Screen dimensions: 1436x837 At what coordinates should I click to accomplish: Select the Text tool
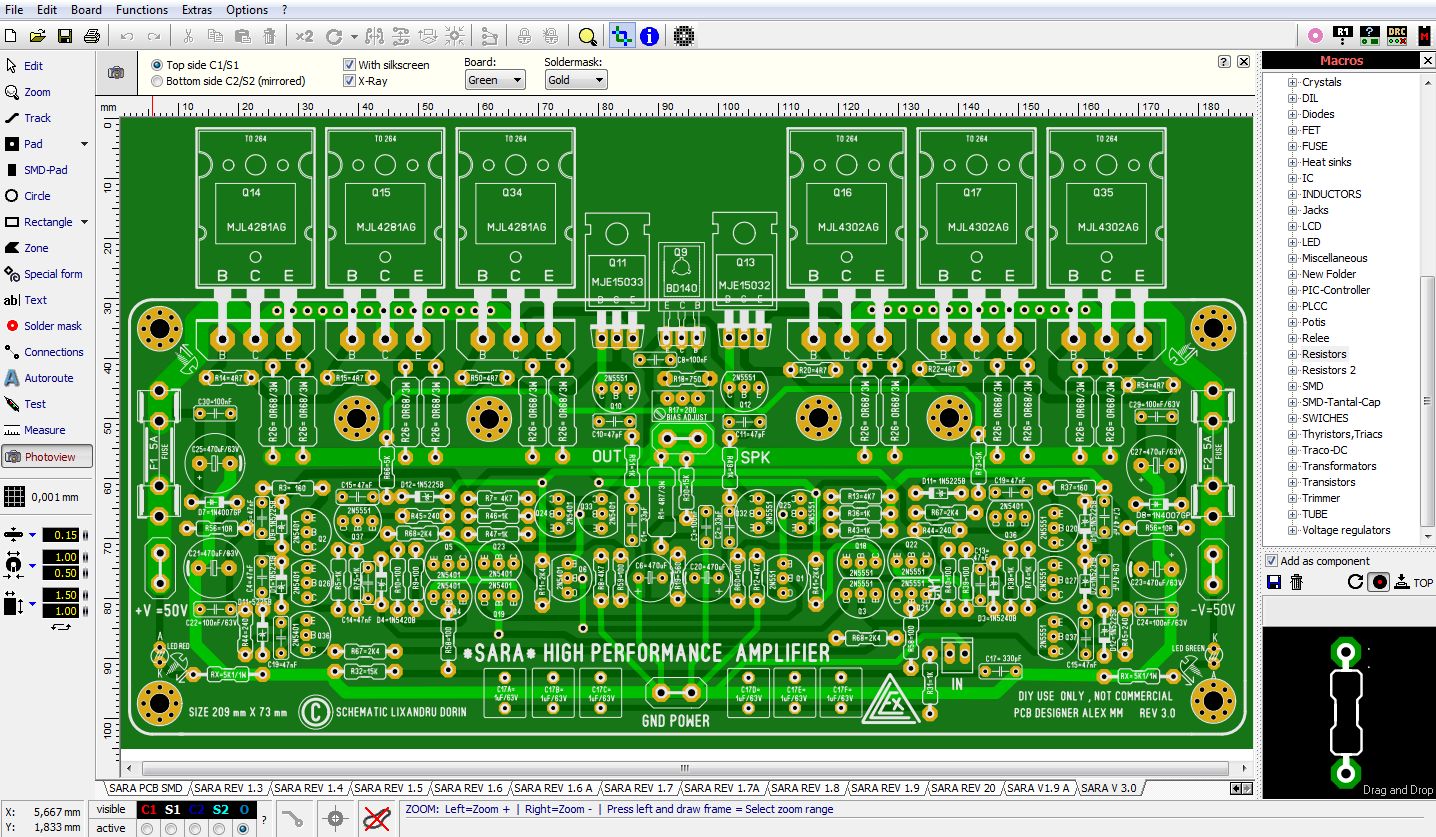pos(26,300)
